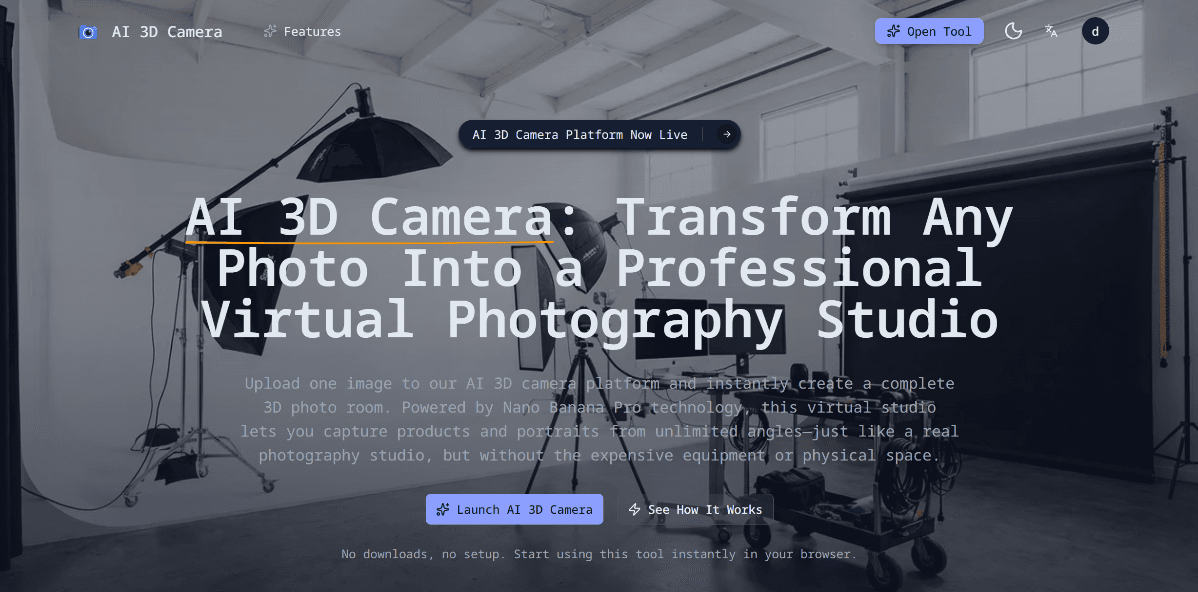
Task: Click the lightning icon on See How It Works
Action: [x=634, y=509]
